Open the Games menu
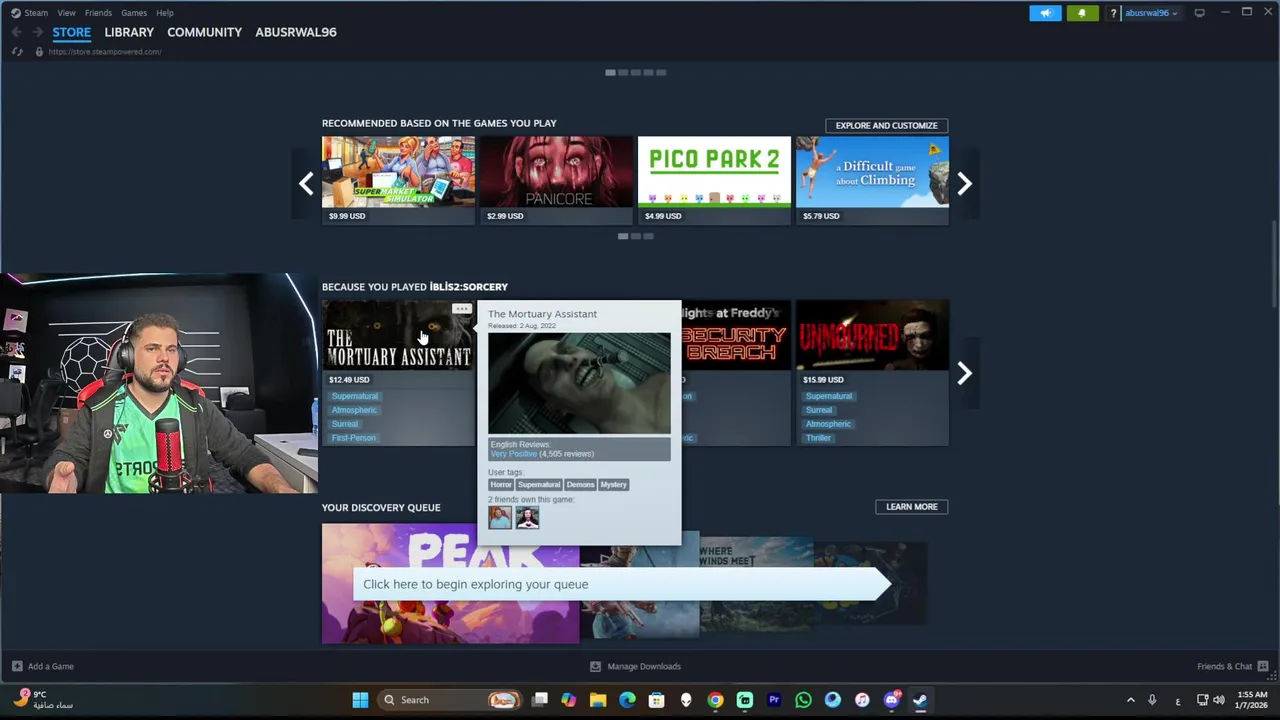Image resolution: width=1280 pixels, height=720 pixels. point(133,13)
